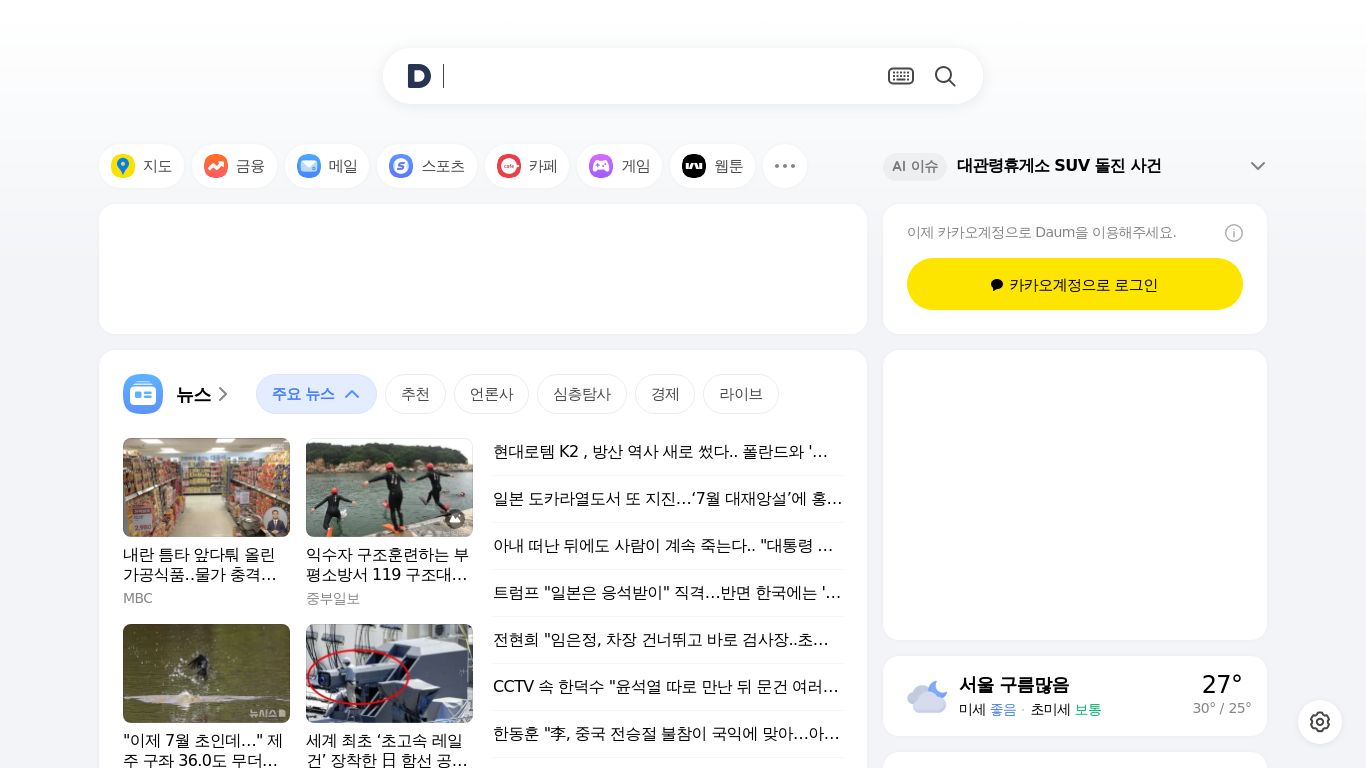Switch to the 추천 news tab
1366x768 pixels.
pos(415,394)
